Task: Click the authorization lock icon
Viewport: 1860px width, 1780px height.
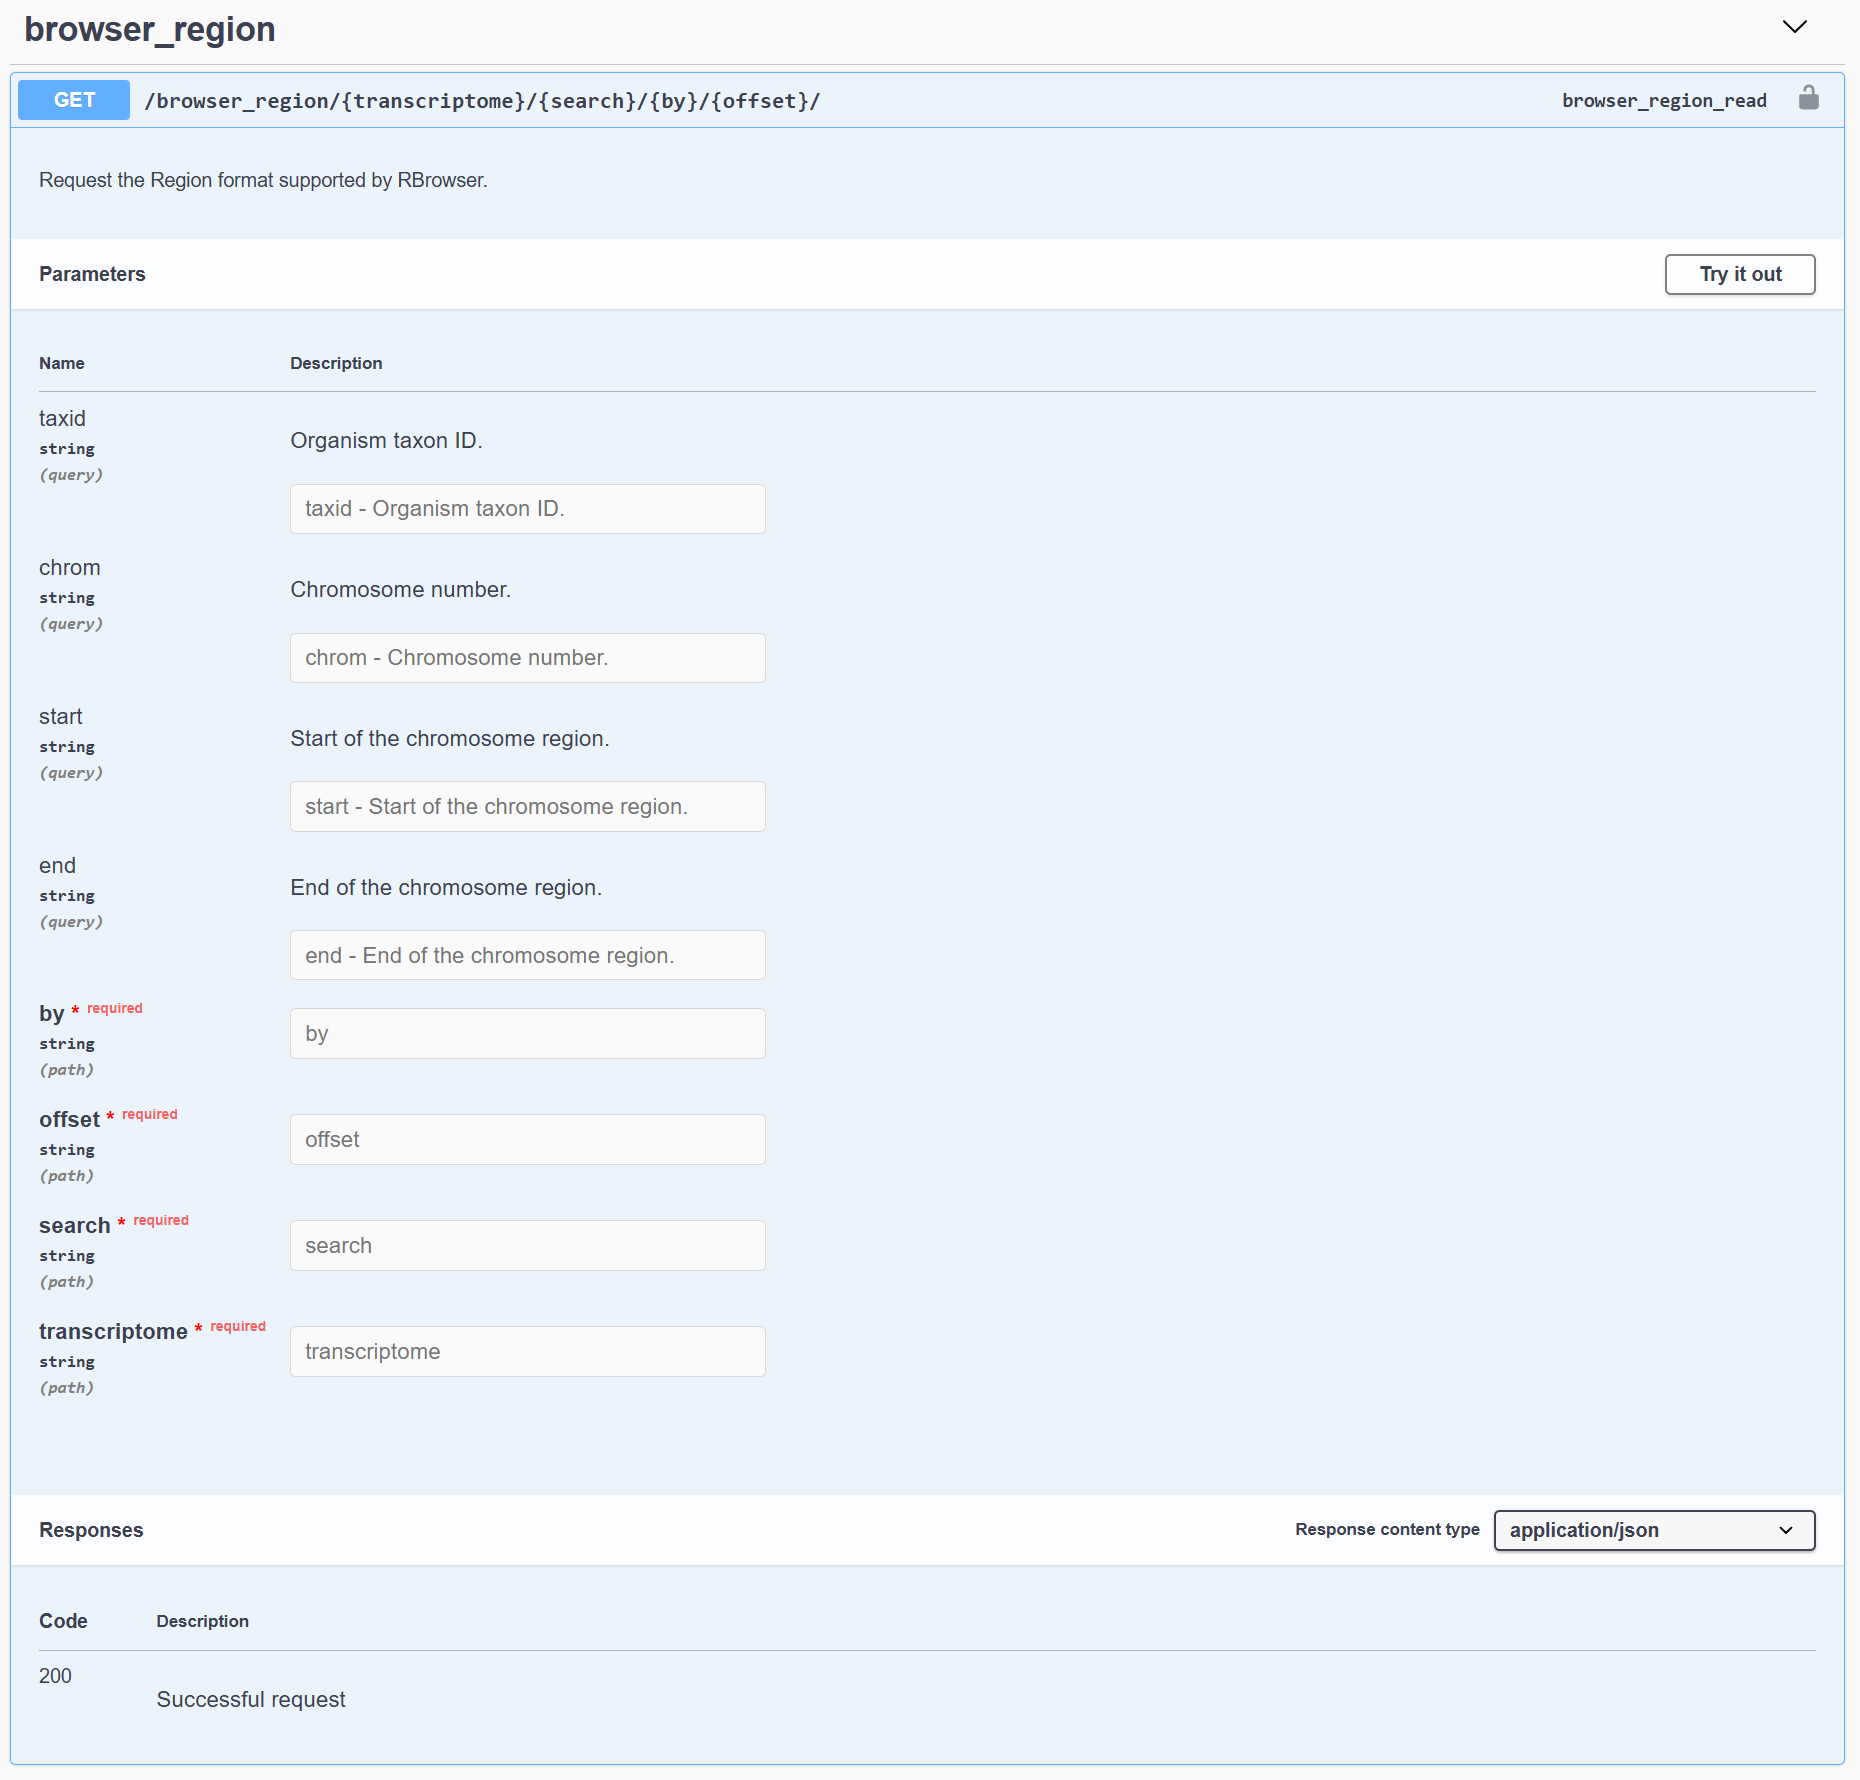Action: coord(1808,98)
